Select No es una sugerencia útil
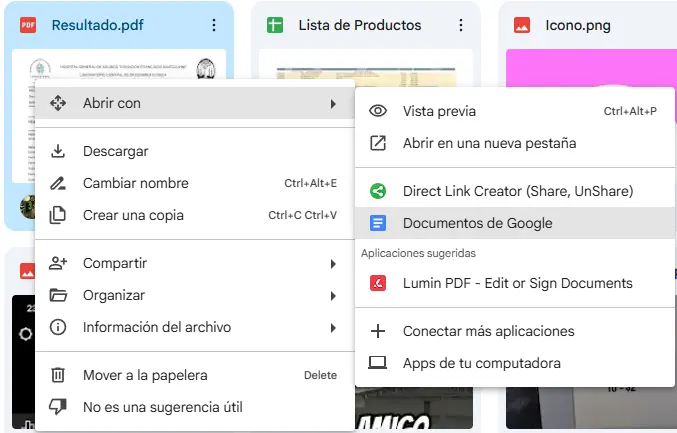Viewport: 677px width, 433px height. 162,407
